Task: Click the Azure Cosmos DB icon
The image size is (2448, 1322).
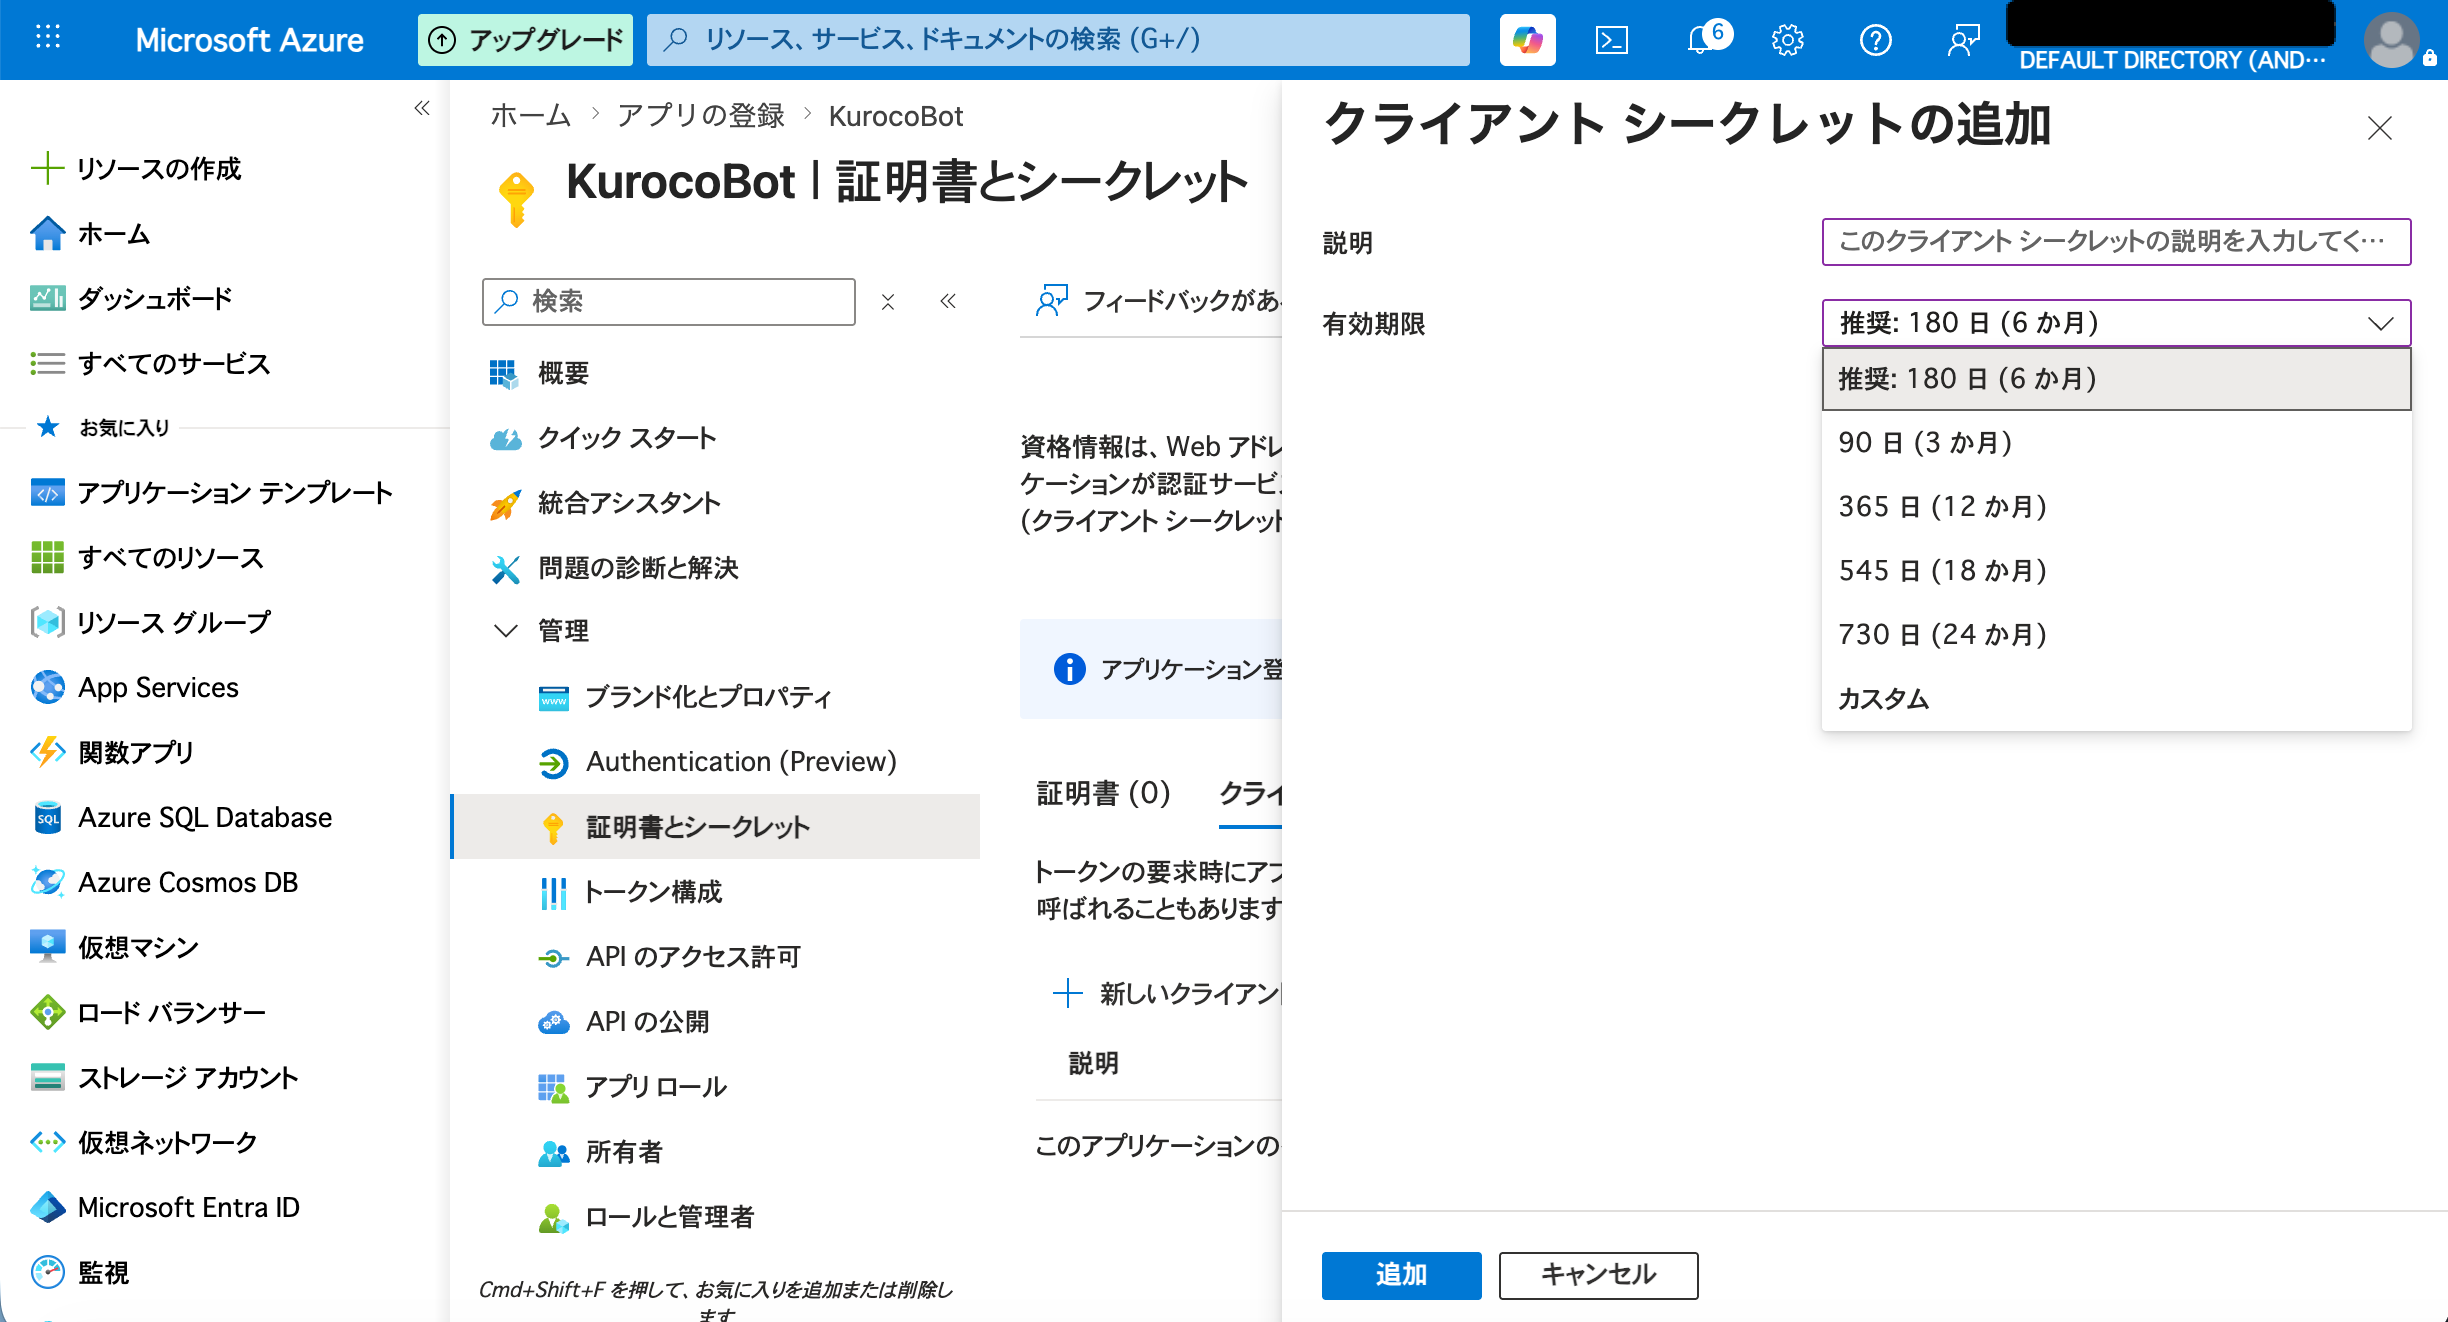Action: [x=47, y=882]
